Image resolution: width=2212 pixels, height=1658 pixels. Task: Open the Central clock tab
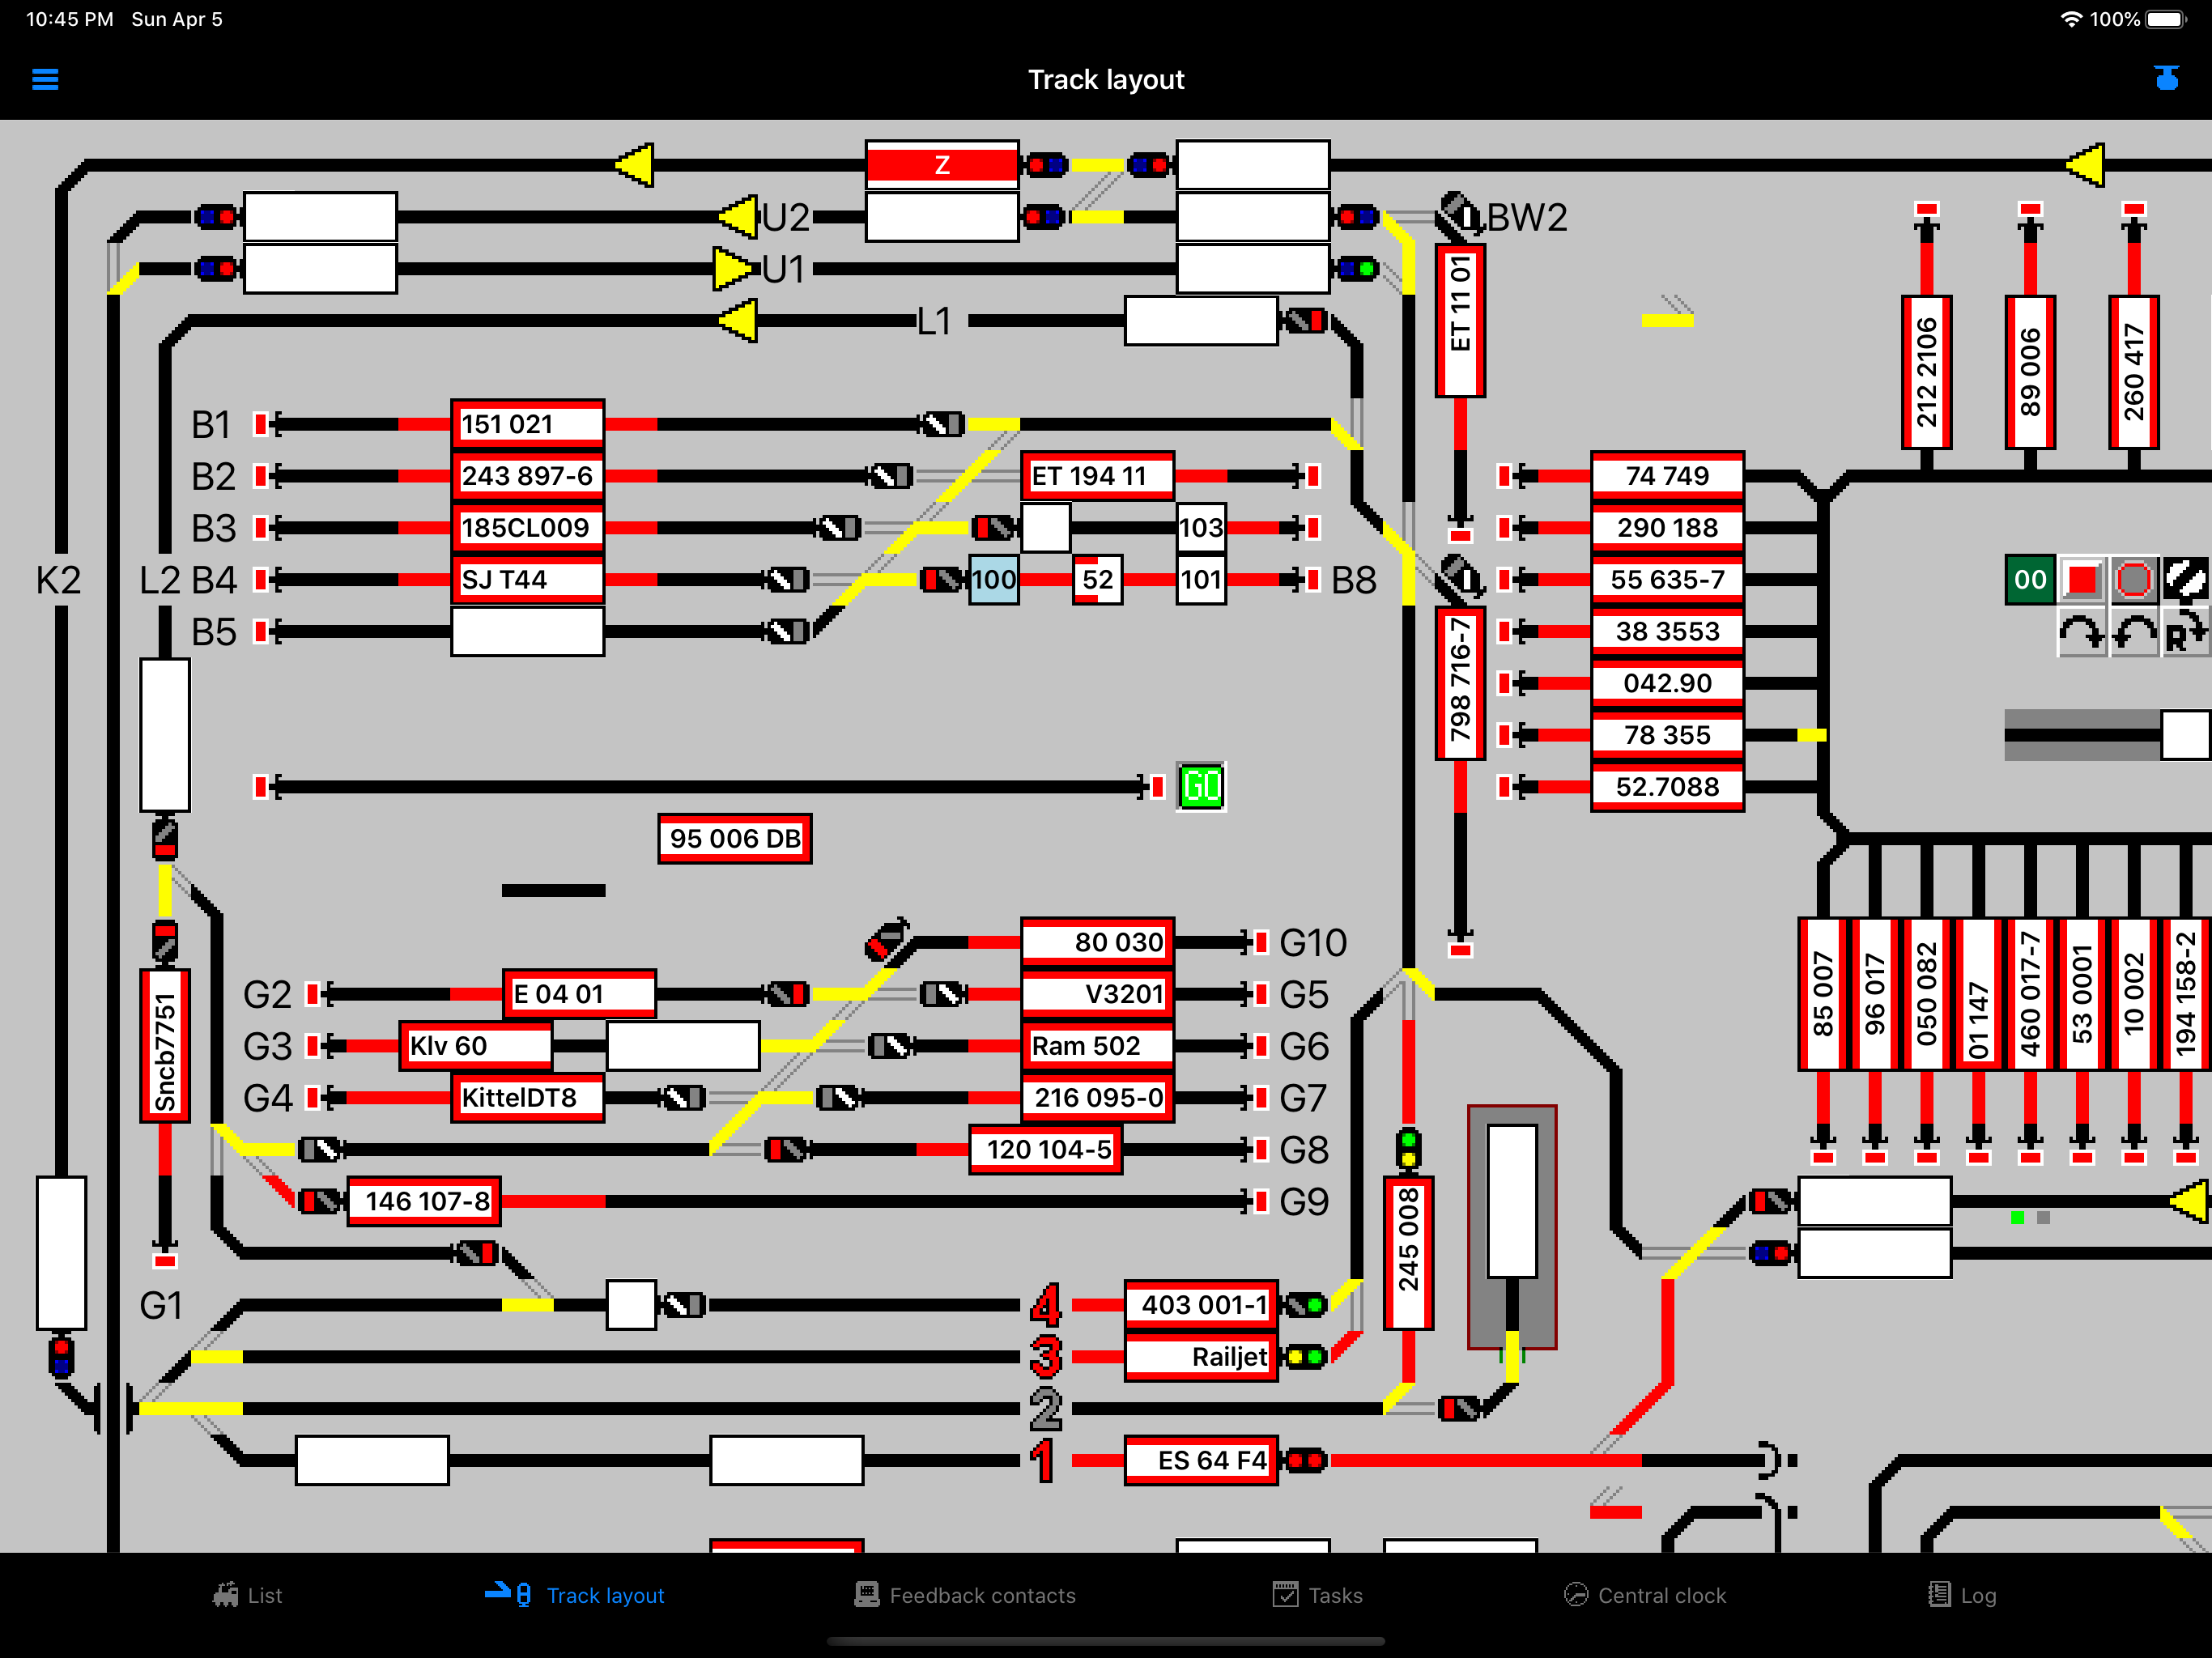(1646, 1595)
